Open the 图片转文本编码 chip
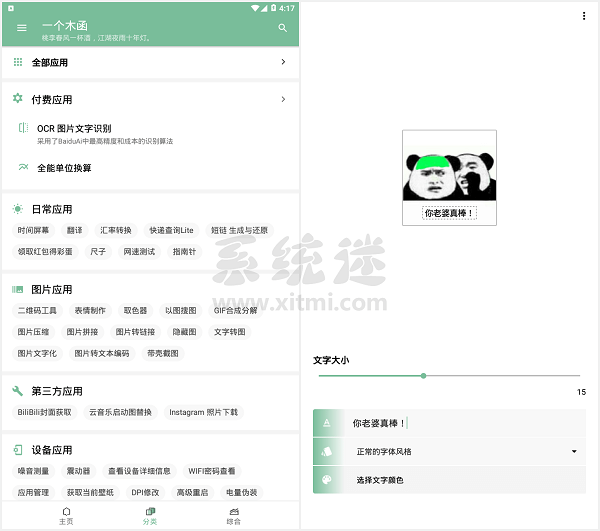Screen dimensions: 600x531 coord(102,353)
